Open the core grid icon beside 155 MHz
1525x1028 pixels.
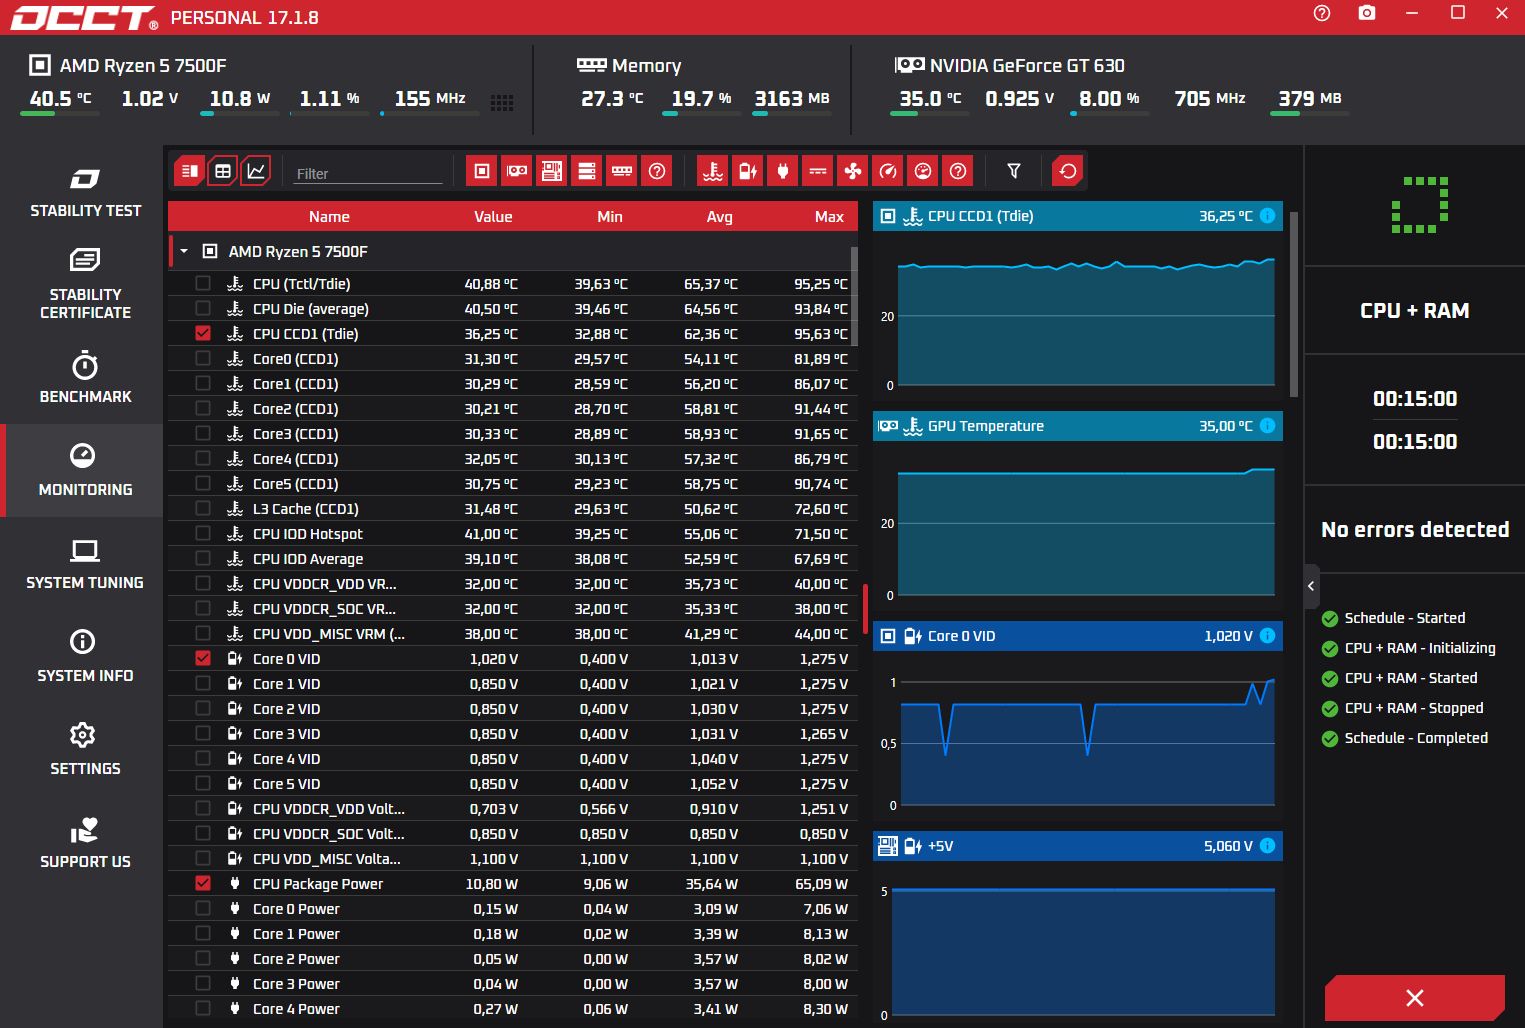pos(502,102)
